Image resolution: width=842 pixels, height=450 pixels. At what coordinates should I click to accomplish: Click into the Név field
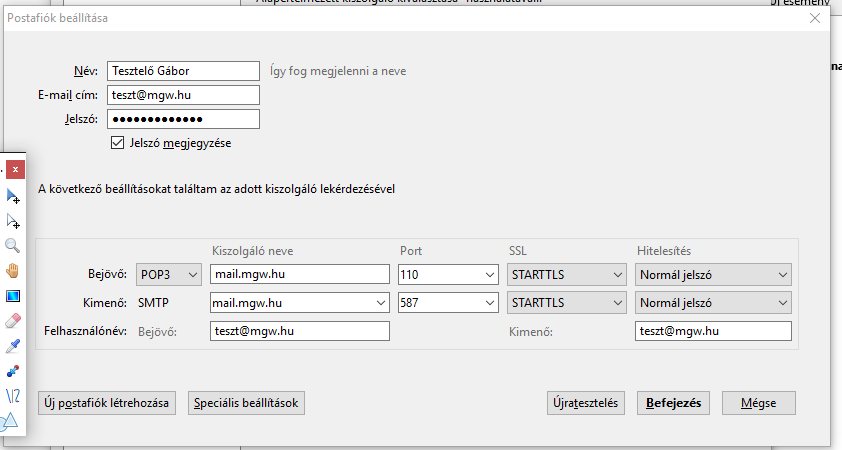182,71
